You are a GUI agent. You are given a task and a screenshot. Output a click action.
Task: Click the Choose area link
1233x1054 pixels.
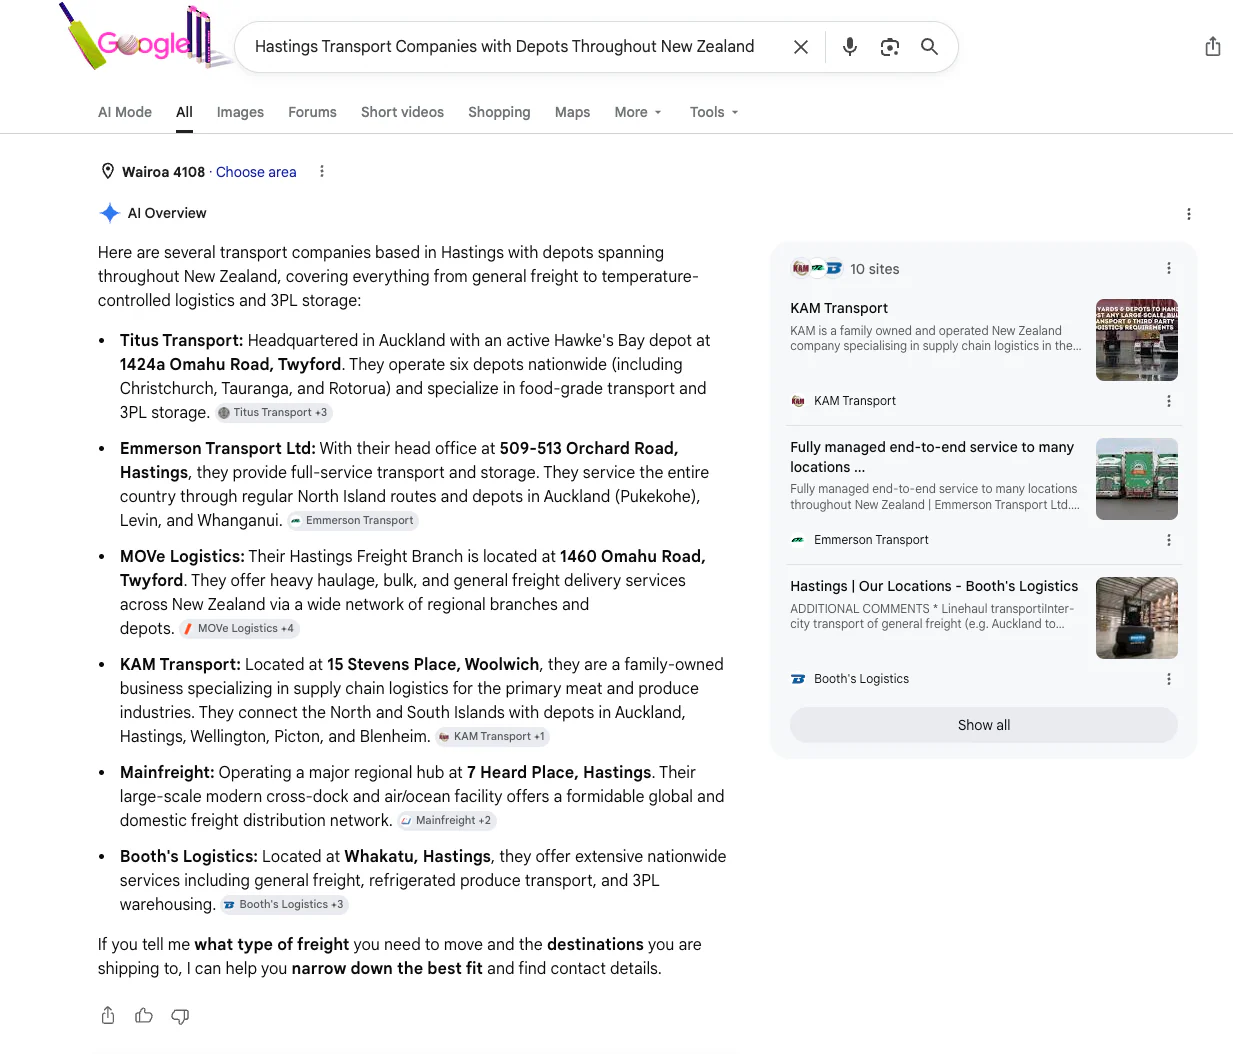256,172
